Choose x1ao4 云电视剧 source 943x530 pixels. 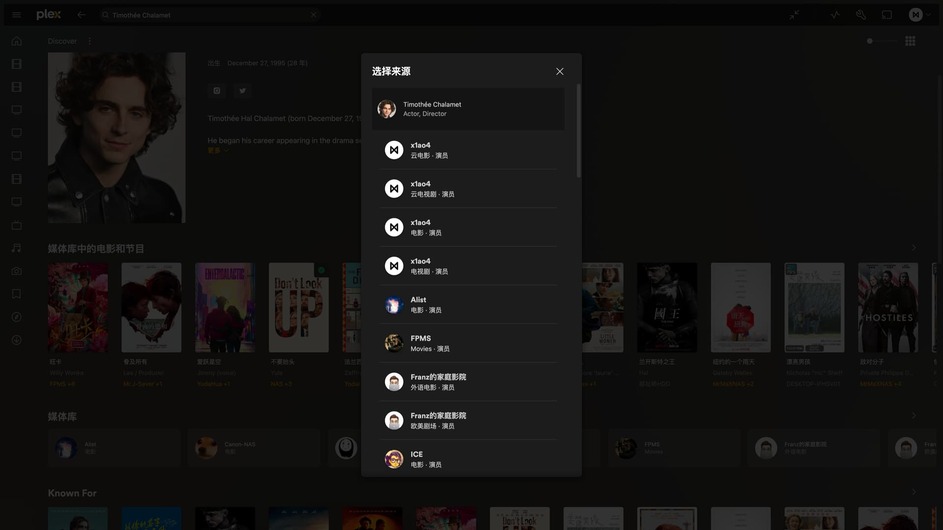coord(468,189)
